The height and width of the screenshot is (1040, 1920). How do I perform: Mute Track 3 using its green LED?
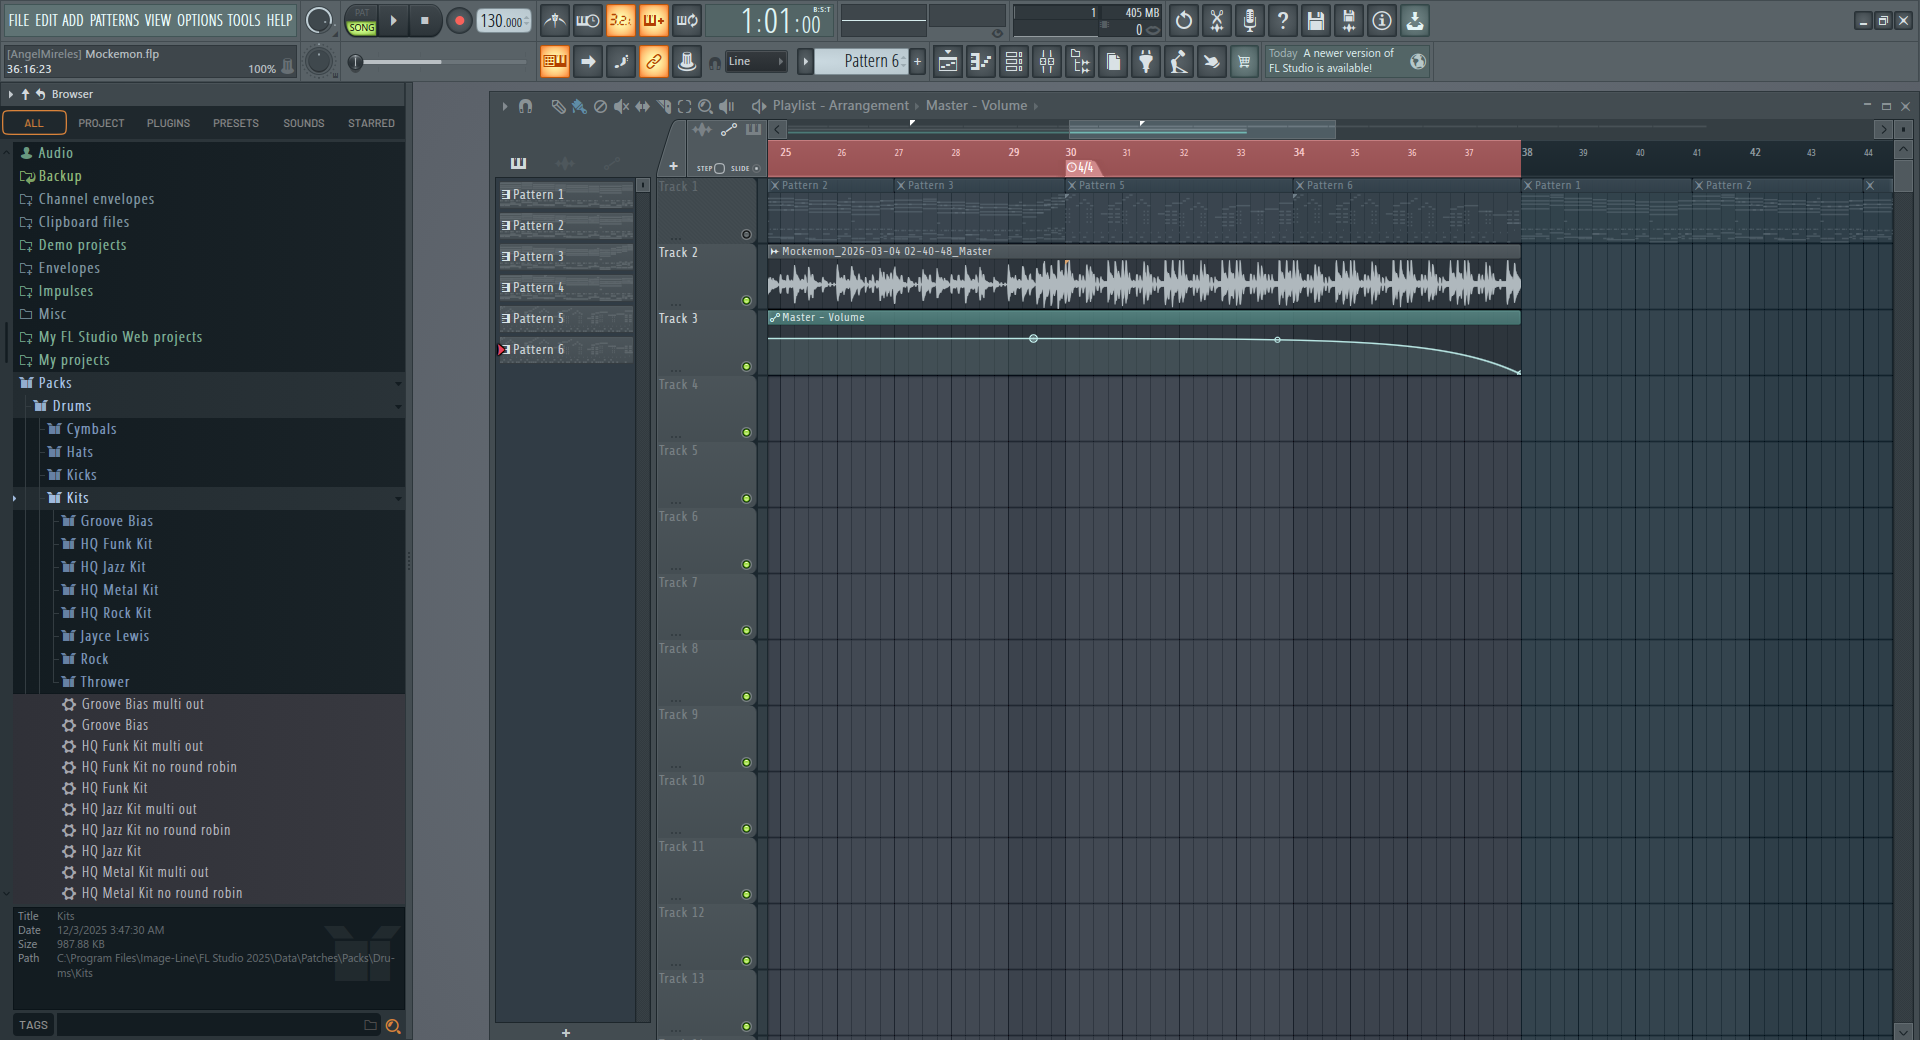pos(746,366)
